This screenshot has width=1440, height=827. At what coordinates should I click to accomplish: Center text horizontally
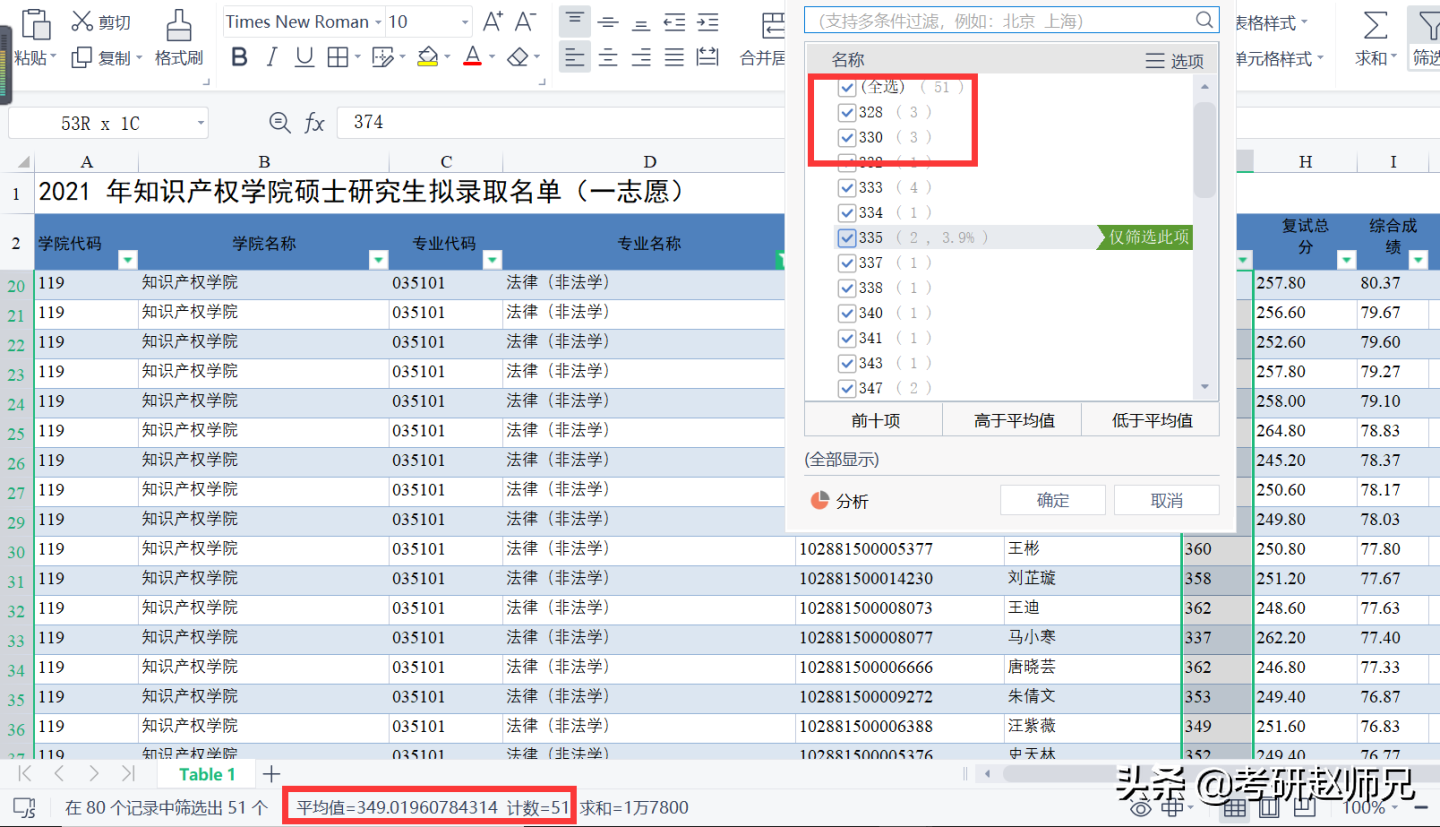click(608, 57)
